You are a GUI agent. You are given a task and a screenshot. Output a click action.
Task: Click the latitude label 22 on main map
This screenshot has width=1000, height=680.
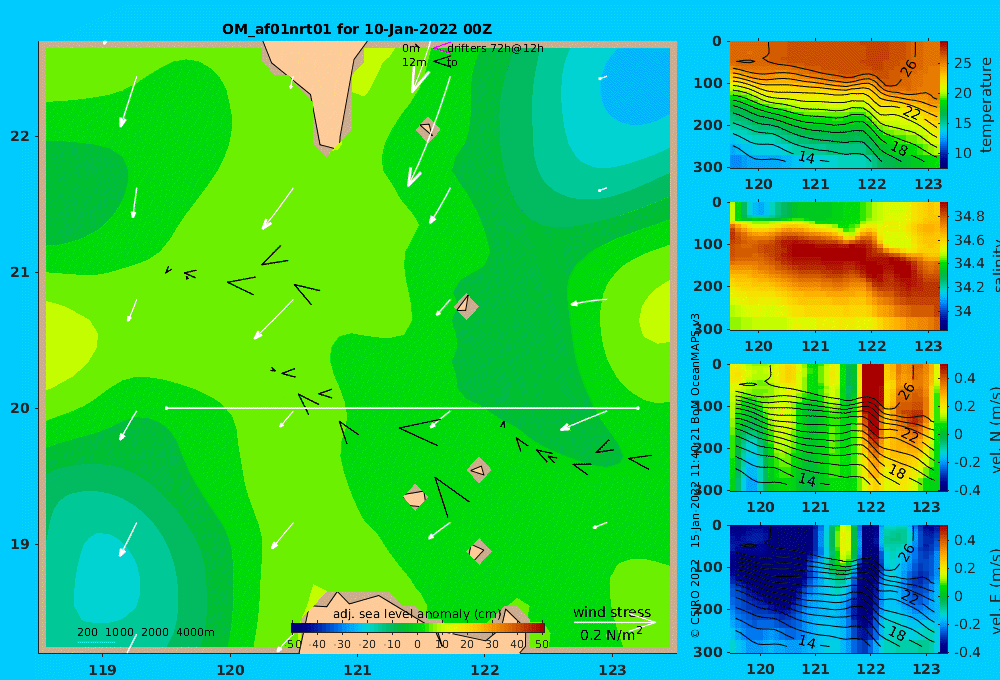point(20,136)
